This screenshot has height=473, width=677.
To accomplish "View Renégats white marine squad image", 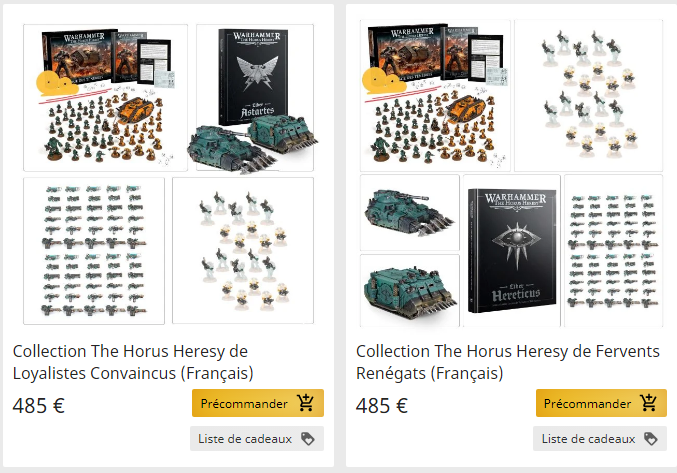I will (x=588, y=96).
